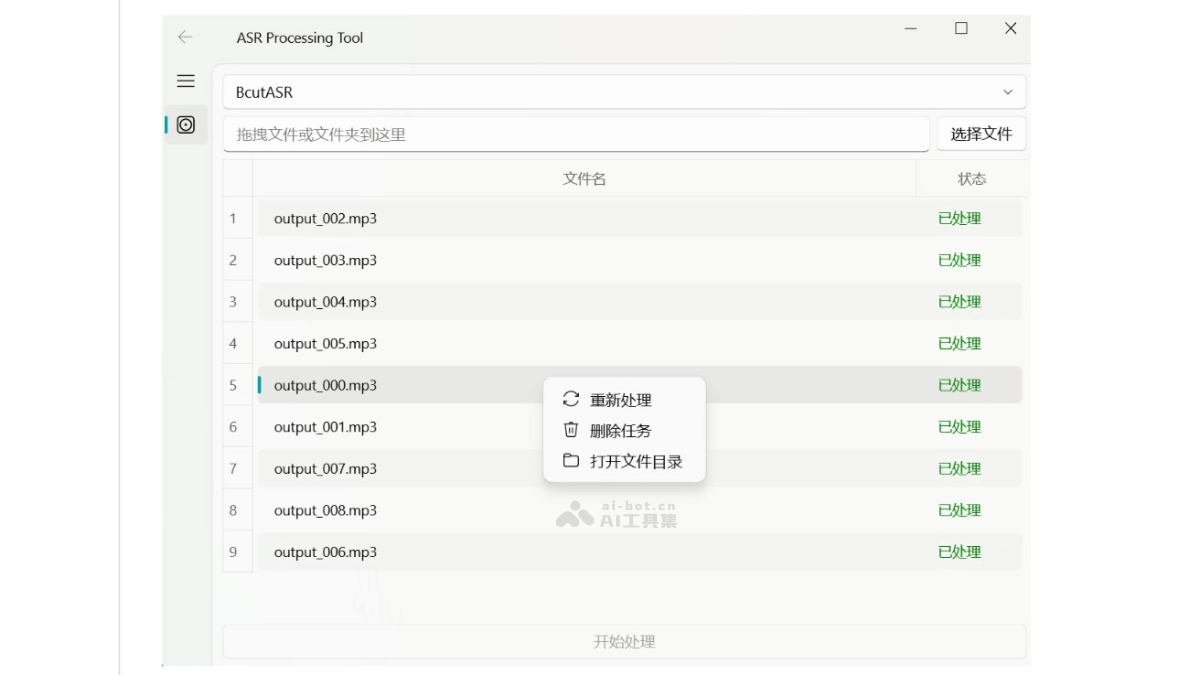Click the 已处理 status of output_002.mp3
This screenshot has height=675, width=1200.
point(959,218)
